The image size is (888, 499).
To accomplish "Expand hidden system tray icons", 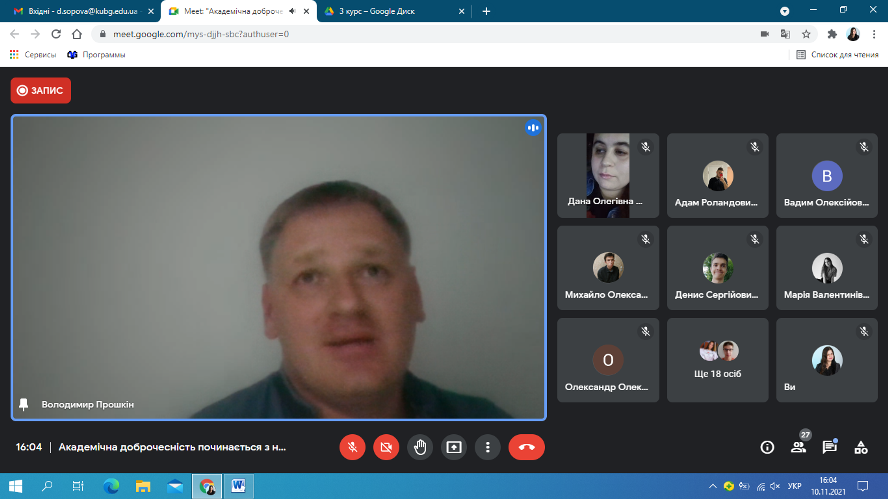I will coord(712,486).
